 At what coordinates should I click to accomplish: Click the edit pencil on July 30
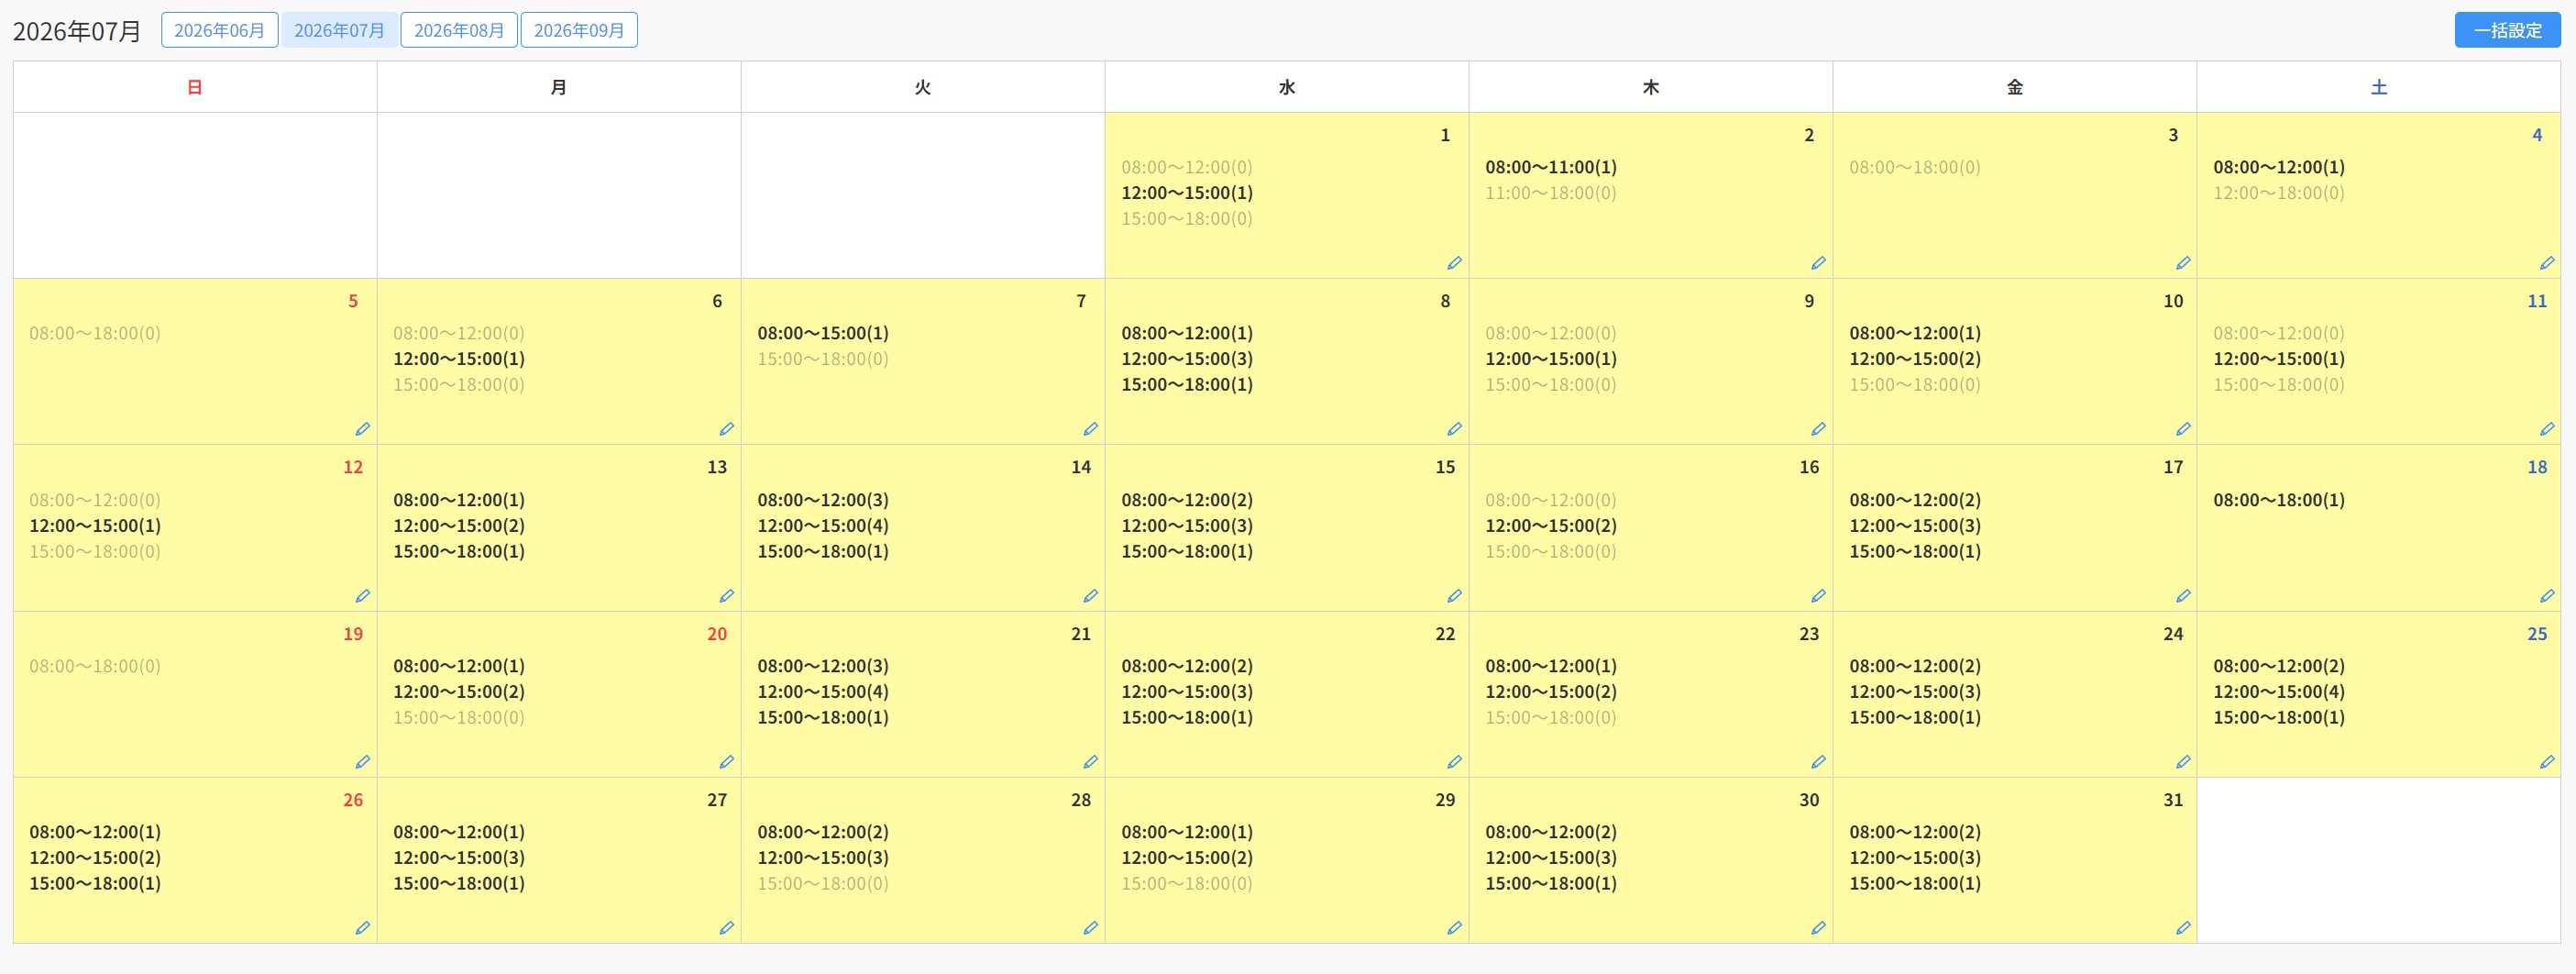coord(1818,928)
